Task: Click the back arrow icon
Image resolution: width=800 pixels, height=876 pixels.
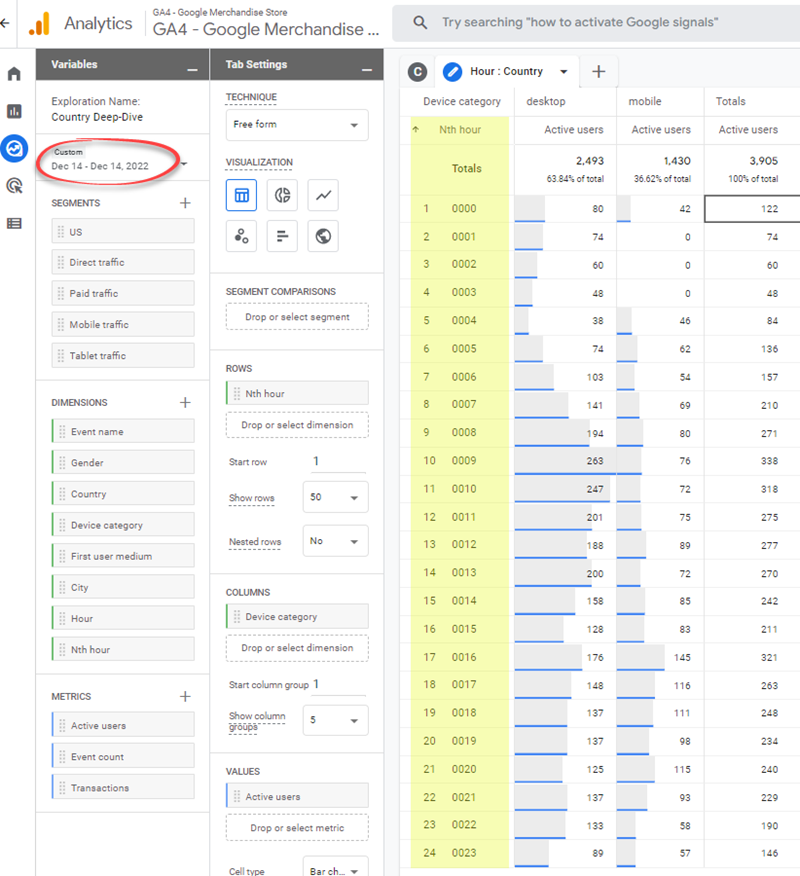Action: (x=4, y=23)
